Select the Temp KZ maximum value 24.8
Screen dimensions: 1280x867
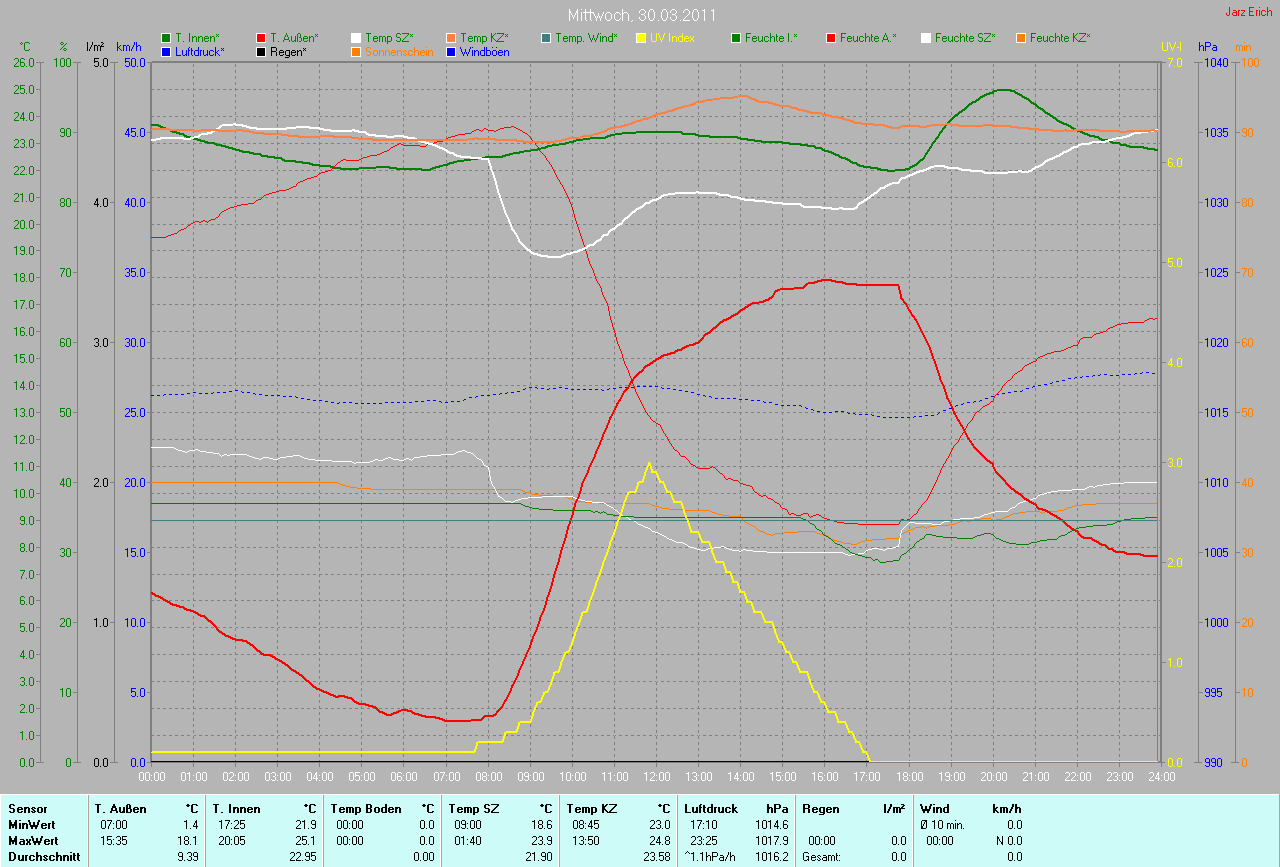click(x=659, y=841)
